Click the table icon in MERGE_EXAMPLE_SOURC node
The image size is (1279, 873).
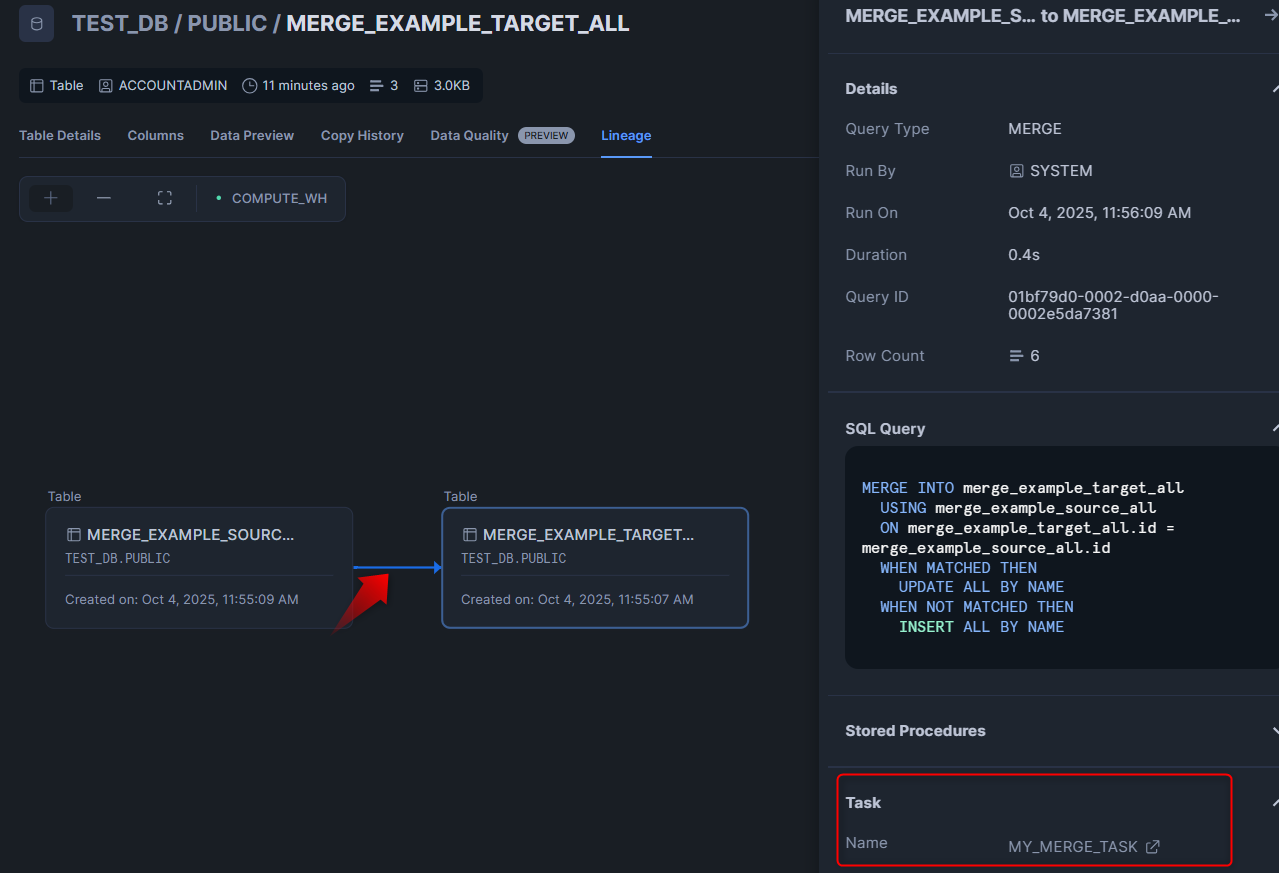pos(73,535)
